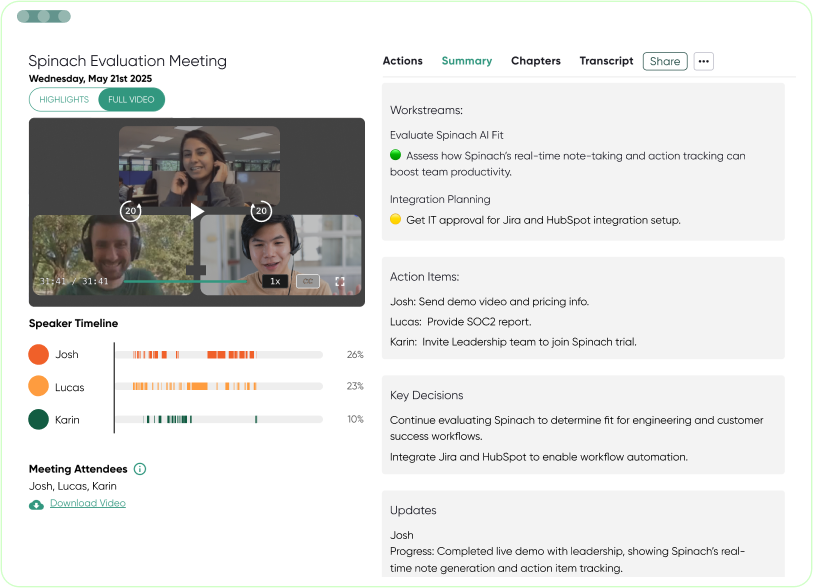Click the Download Video link
This screenshot has height=588, width=813.
(x=88, y=503)
